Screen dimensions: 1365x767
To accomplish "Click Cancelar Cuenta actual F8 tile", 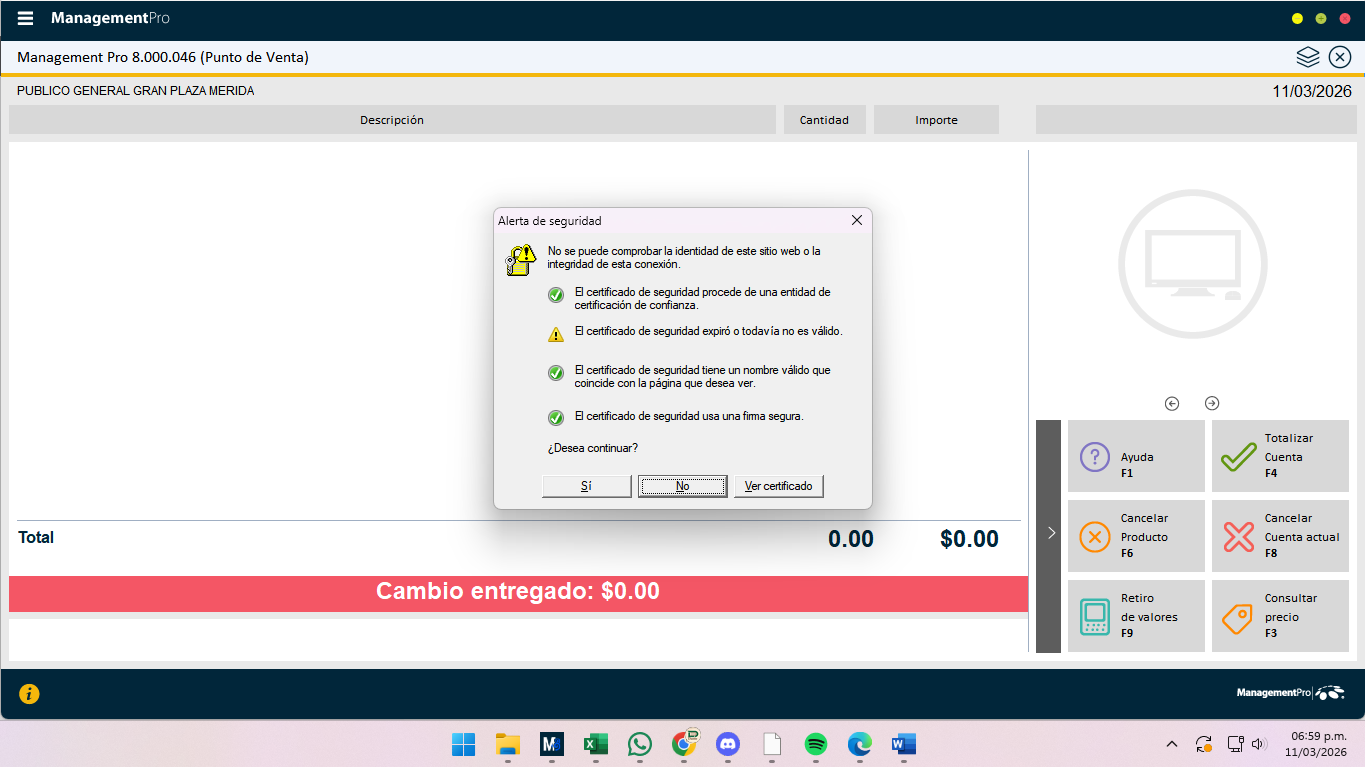I will tap(1280, 536).
